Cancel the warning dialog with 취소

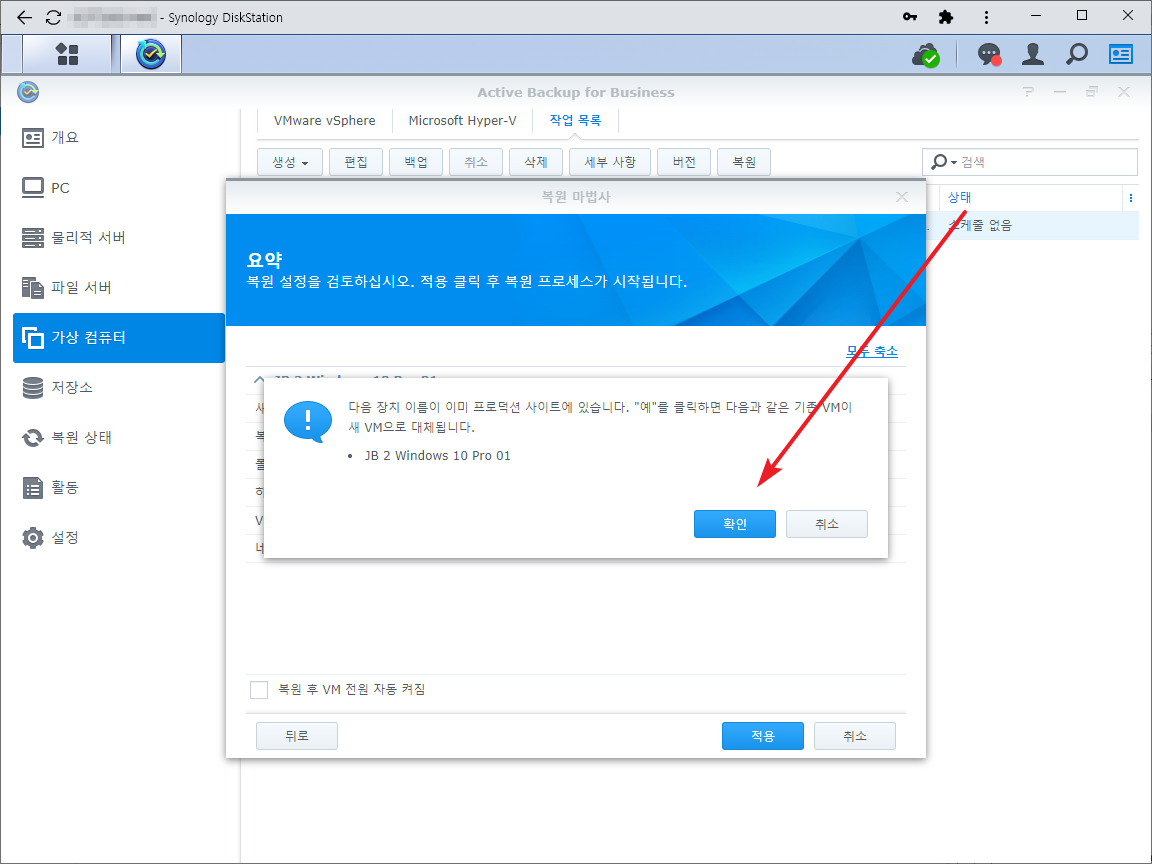coord(827,524)
